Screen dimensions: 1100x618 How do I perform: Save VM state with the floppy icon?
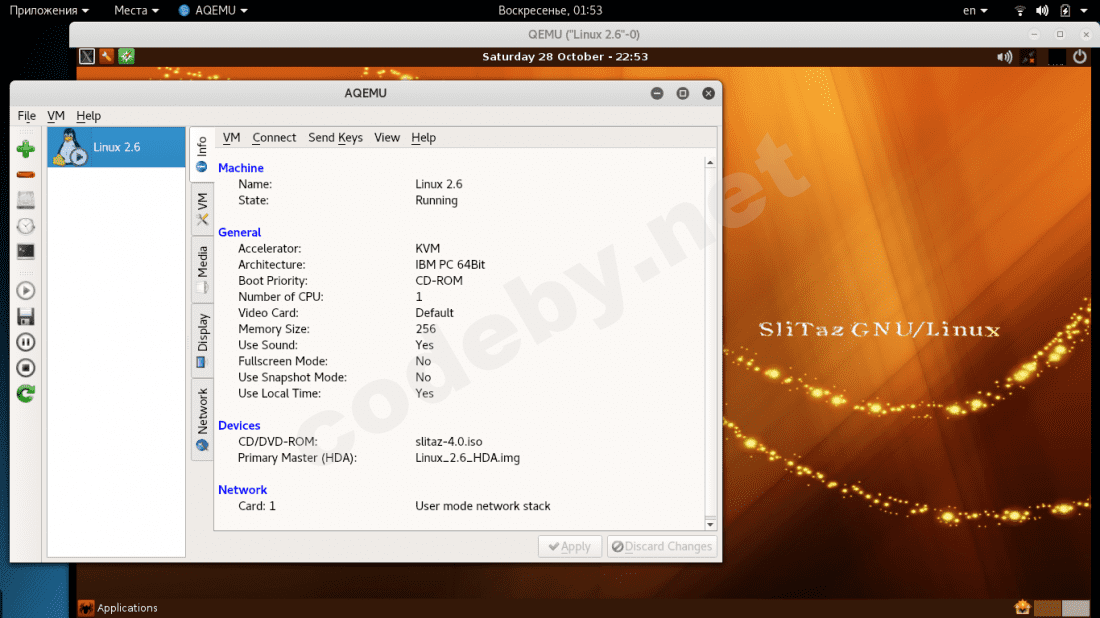26,316
